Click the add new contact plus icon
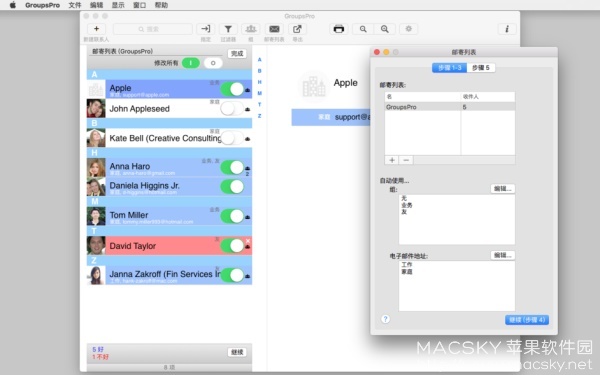Image resolution: width=600 pixels, height=375 pixels. click(96, 29)
